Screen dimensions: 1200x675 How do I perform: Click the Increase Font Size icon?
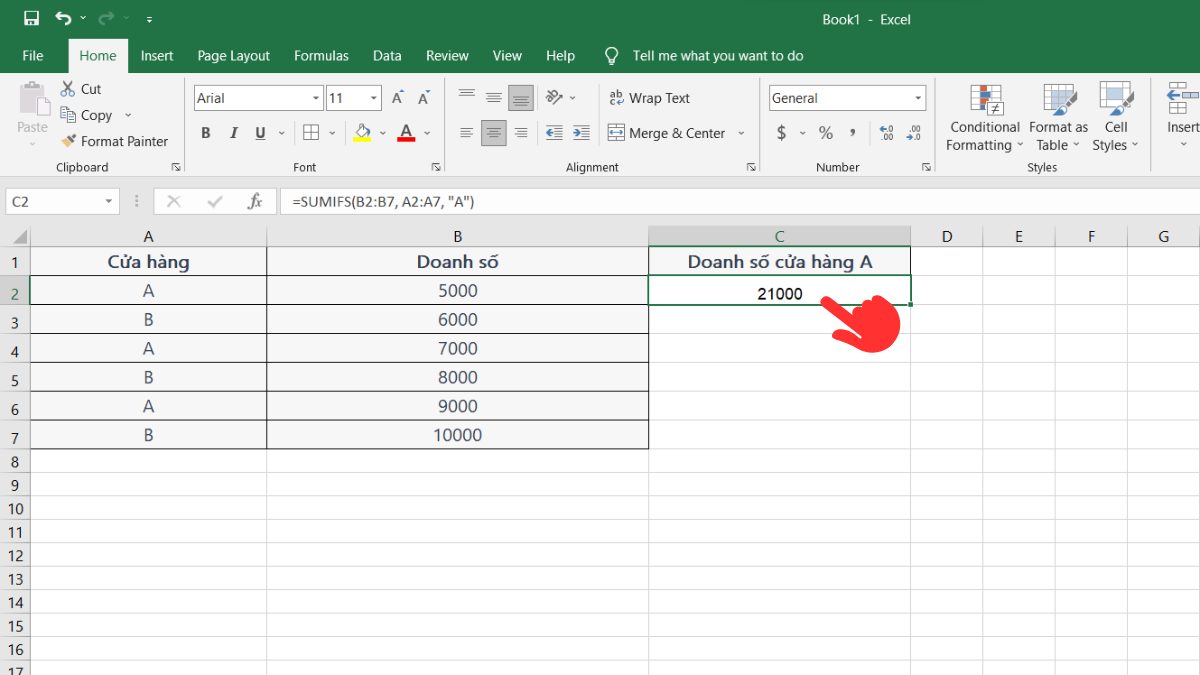click(x=398, y=98)
